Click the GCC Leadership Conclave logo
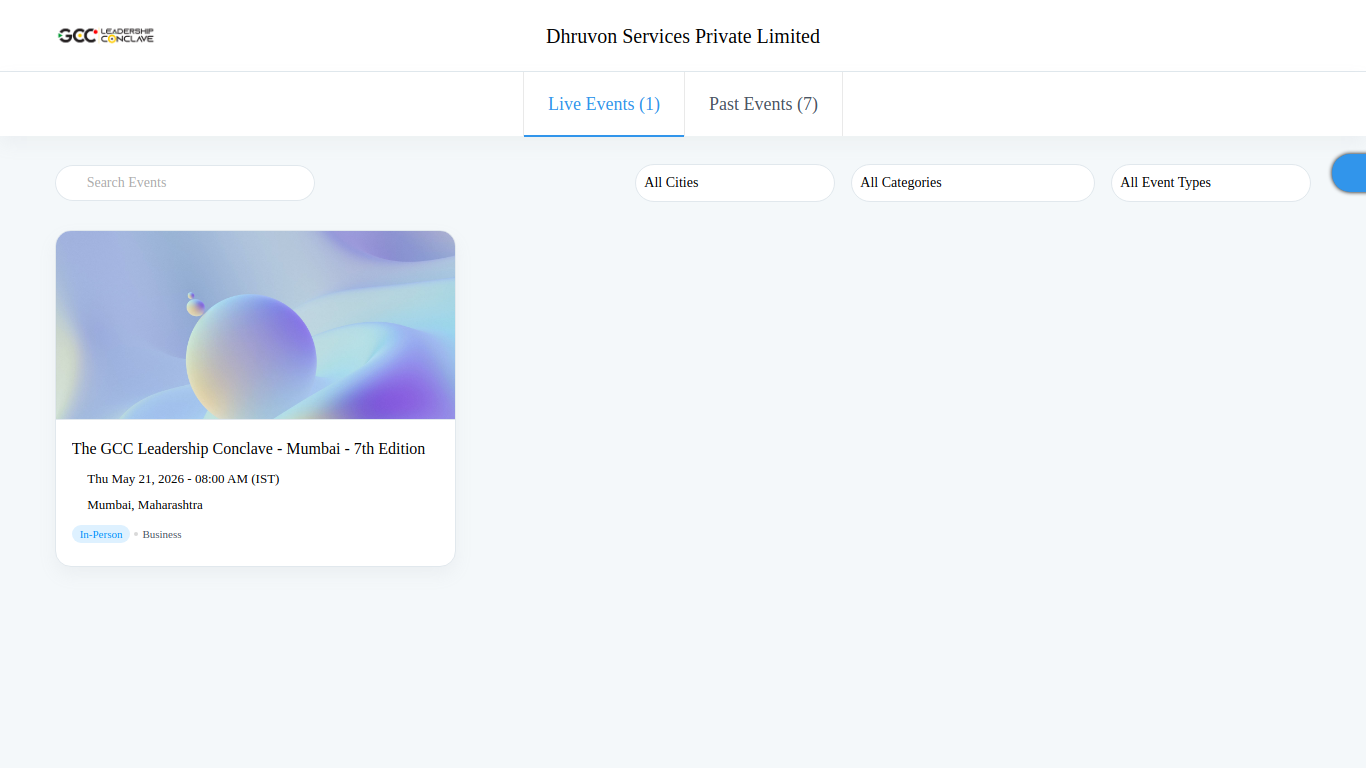The height and width of the screenshot is (768, 1366). 106,36
